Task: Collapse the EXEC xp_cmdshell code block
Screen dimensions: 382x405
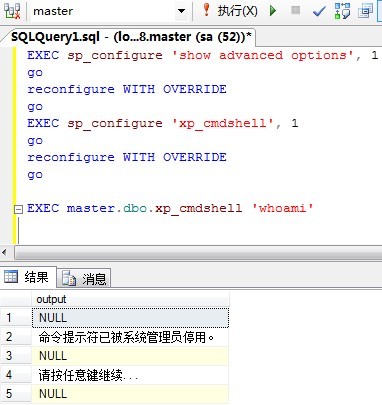Action: point(18,209)
